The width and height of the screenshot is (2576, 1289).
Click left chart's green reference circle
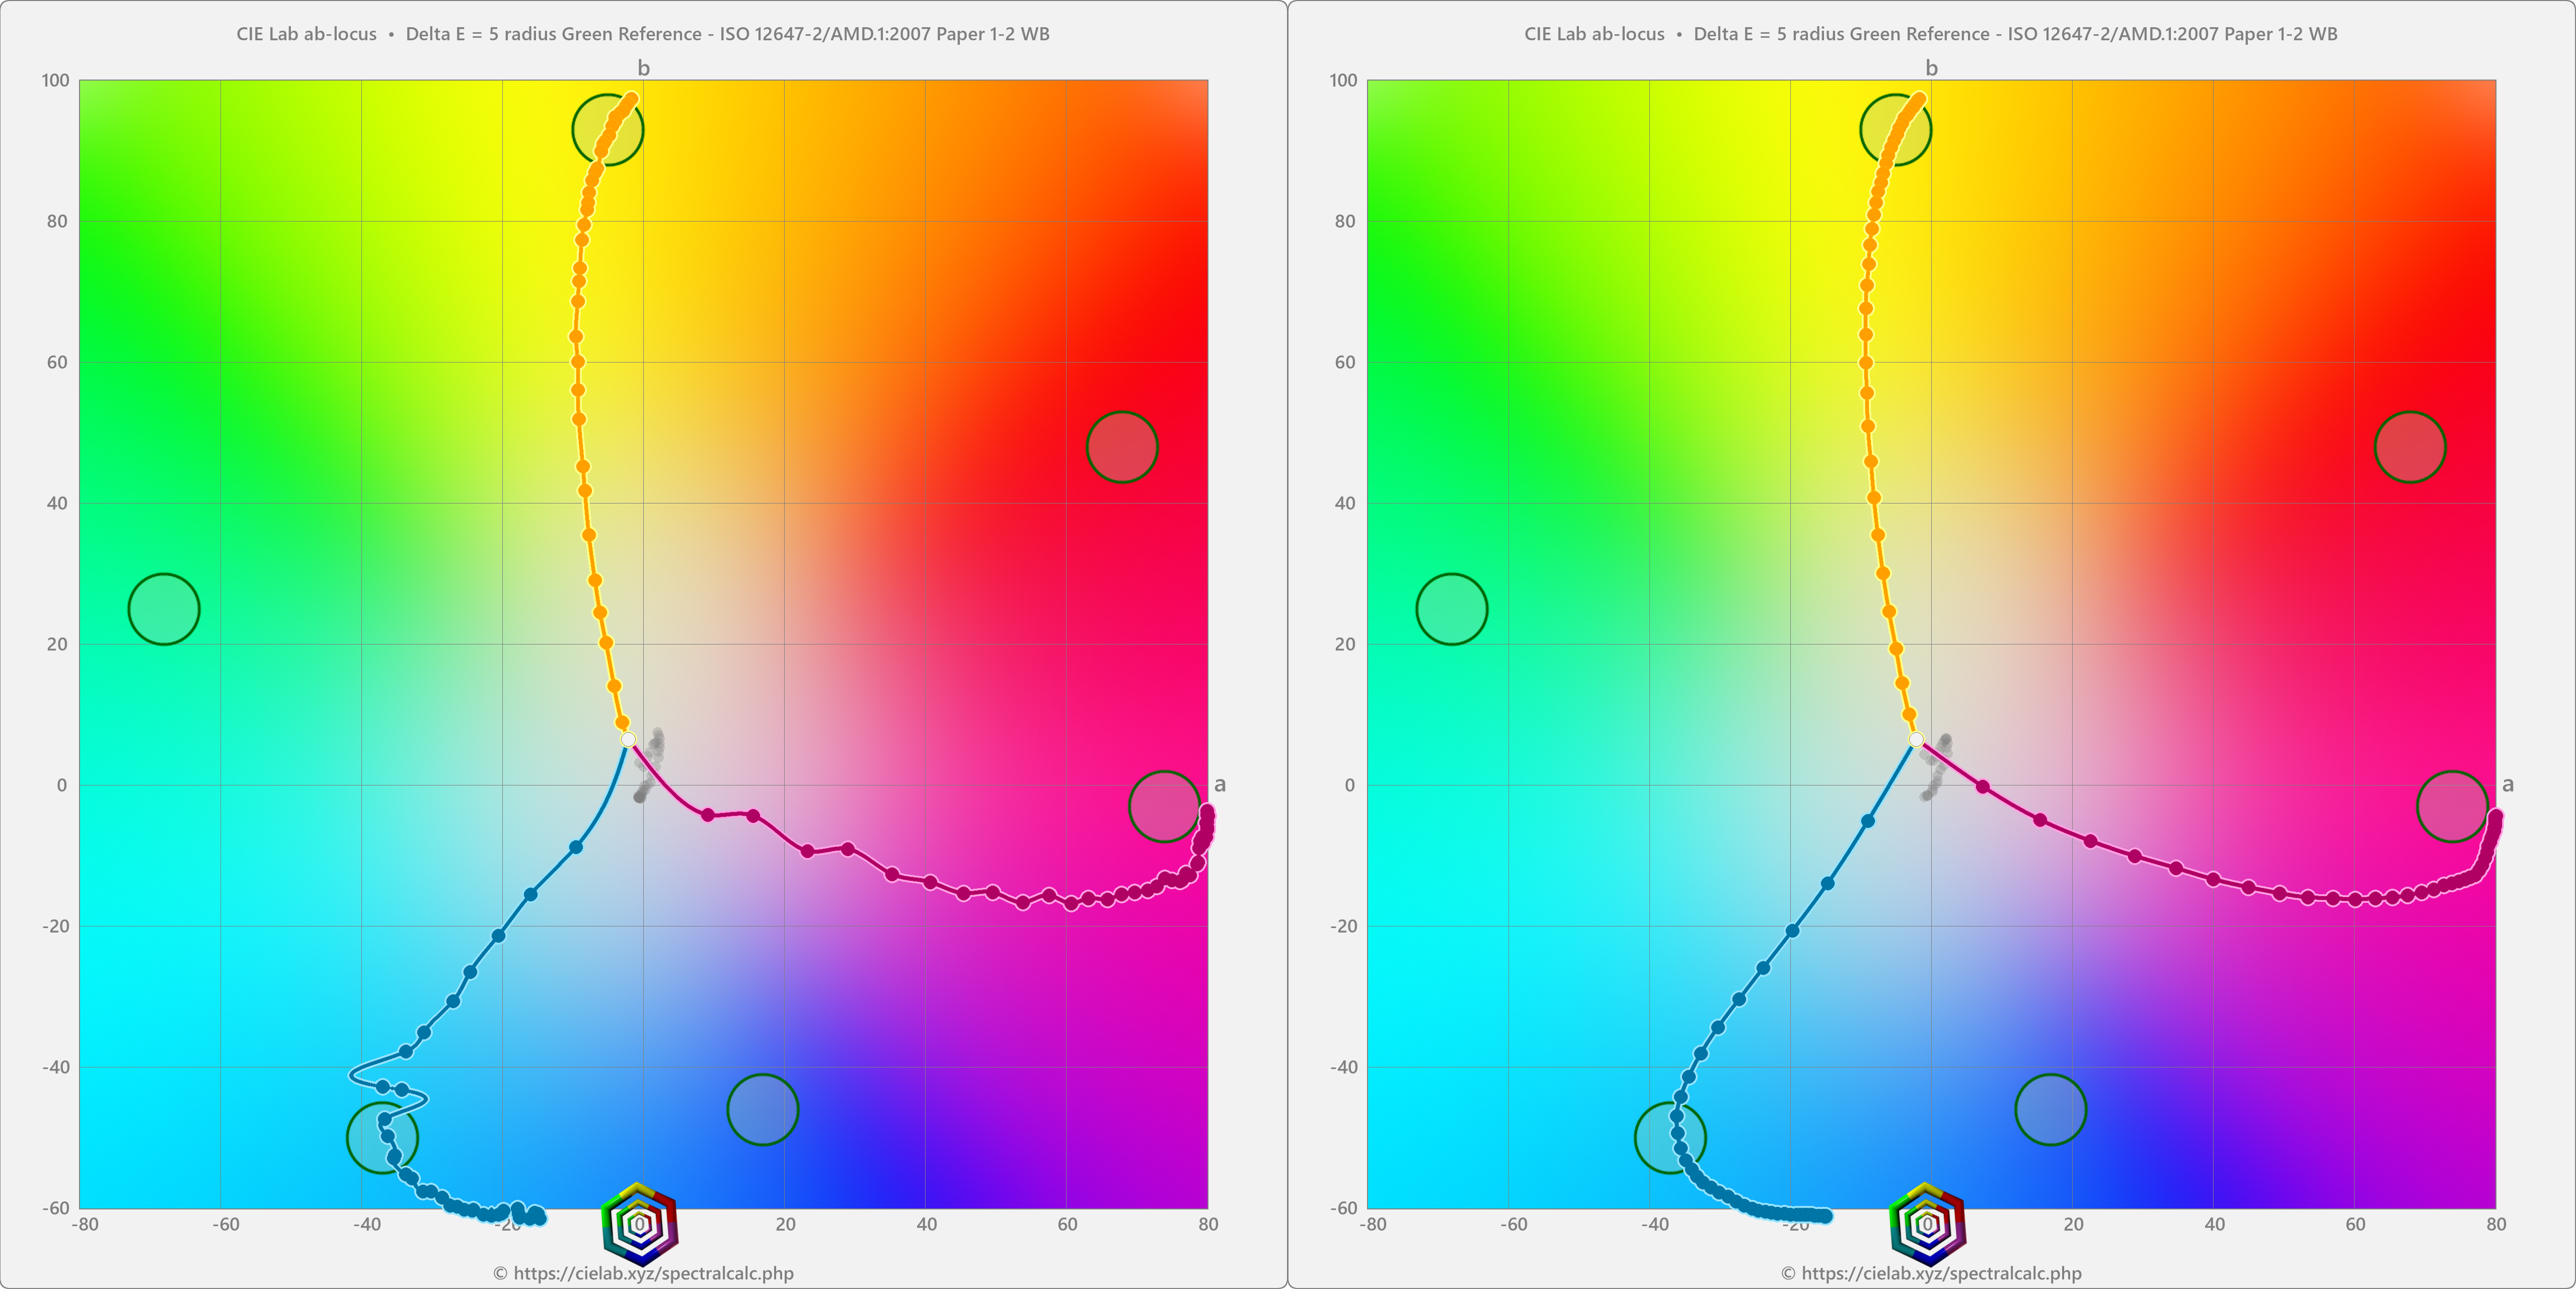pyautogui.click(x=164, y=609)
